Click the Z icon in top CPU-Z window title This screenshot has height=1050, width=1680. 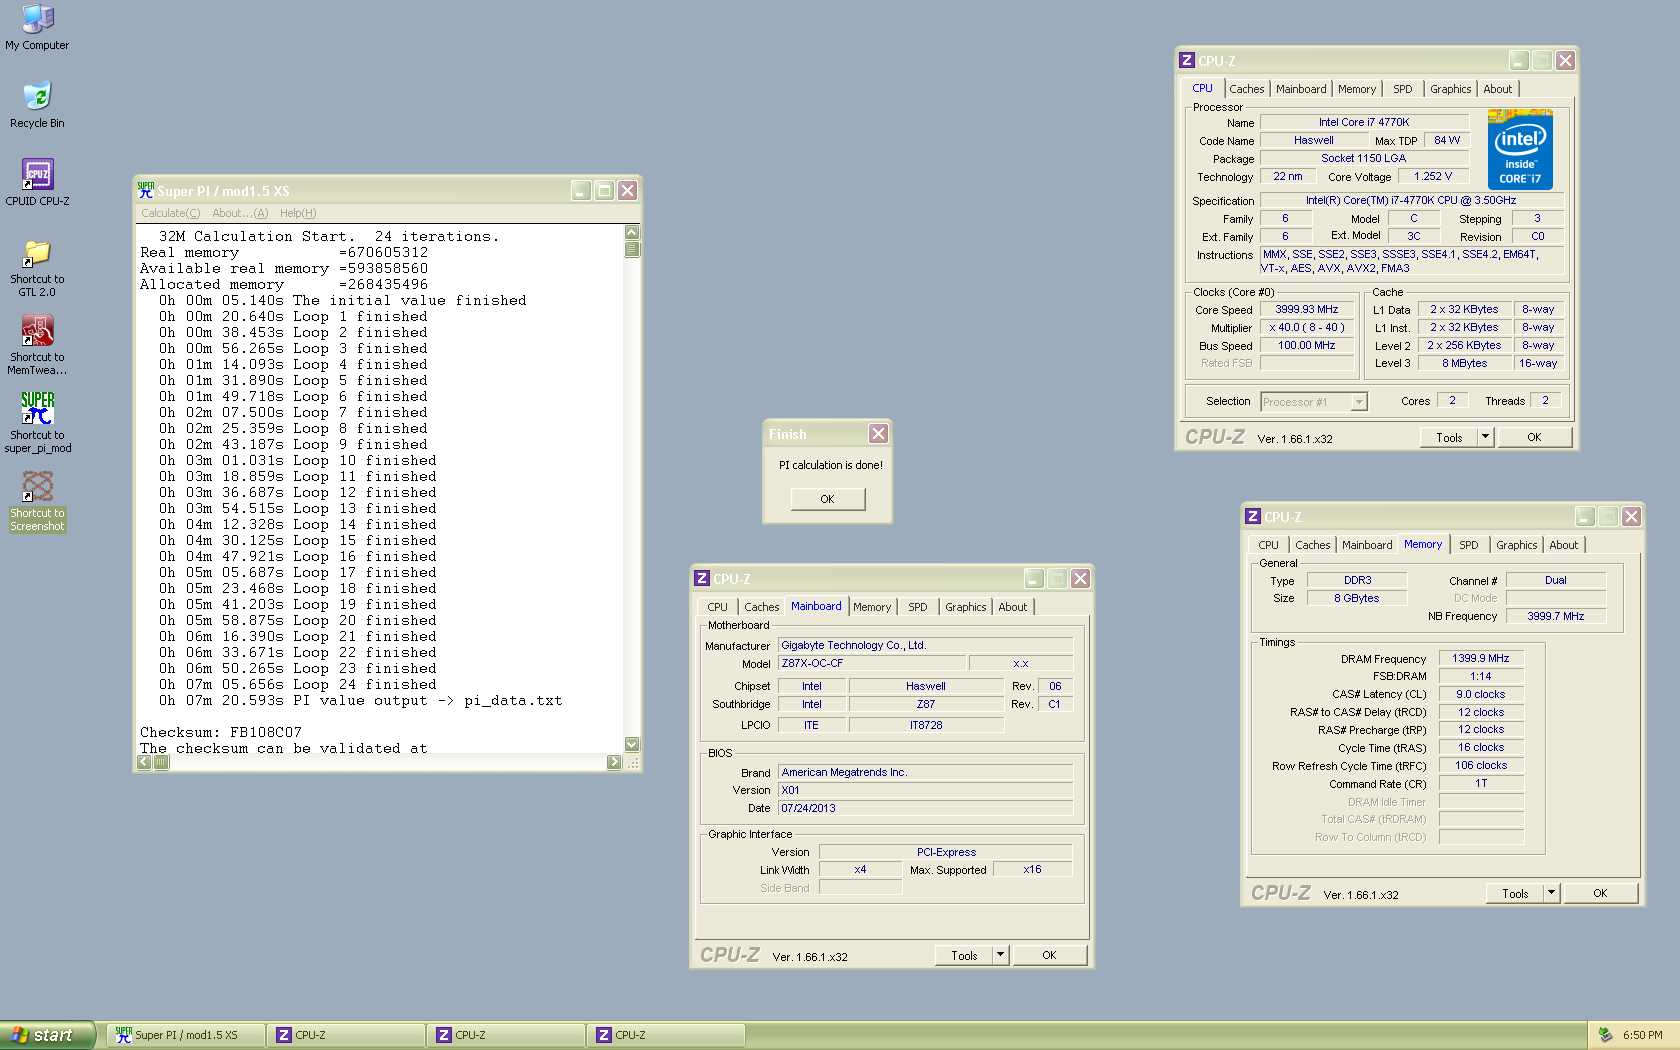pos(1187,60)
